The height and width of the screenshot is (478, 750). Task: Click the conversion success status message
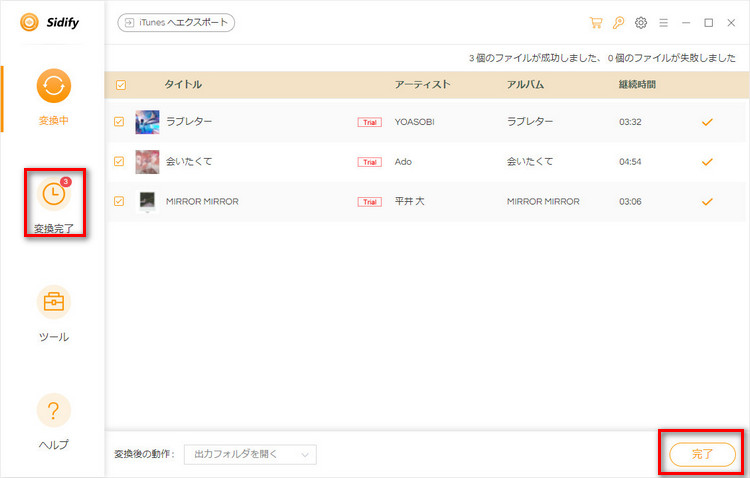click(x=602, y=58)
